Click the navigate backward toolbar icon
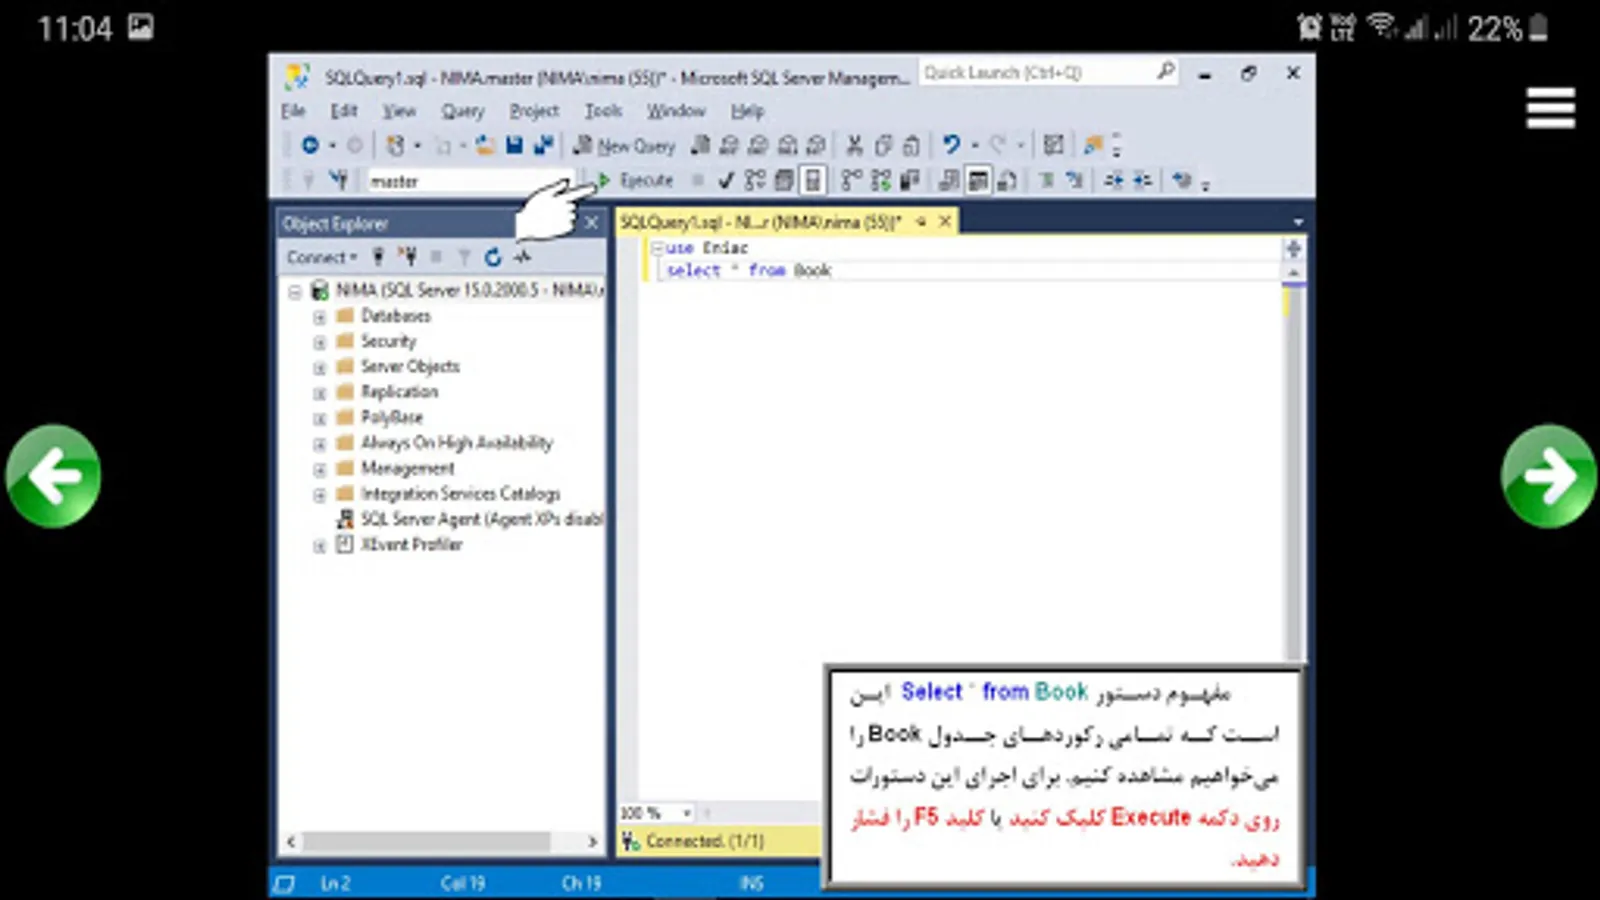 click(310, 146)
